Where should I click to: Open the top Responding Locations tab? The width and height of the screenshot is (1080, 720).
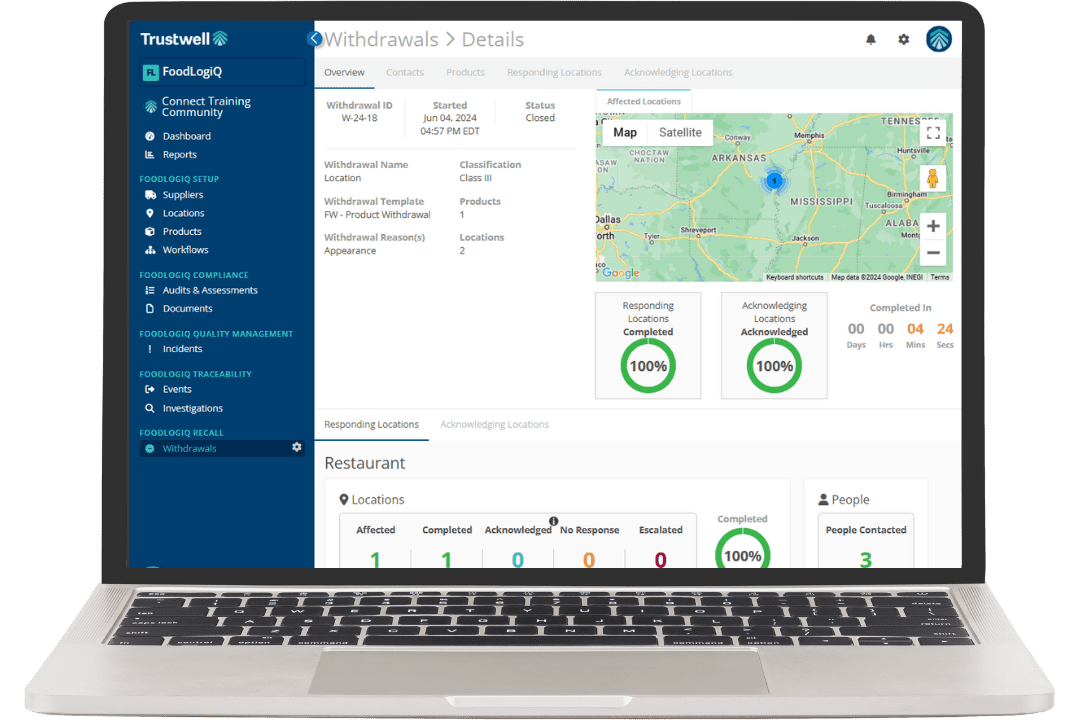554,72
